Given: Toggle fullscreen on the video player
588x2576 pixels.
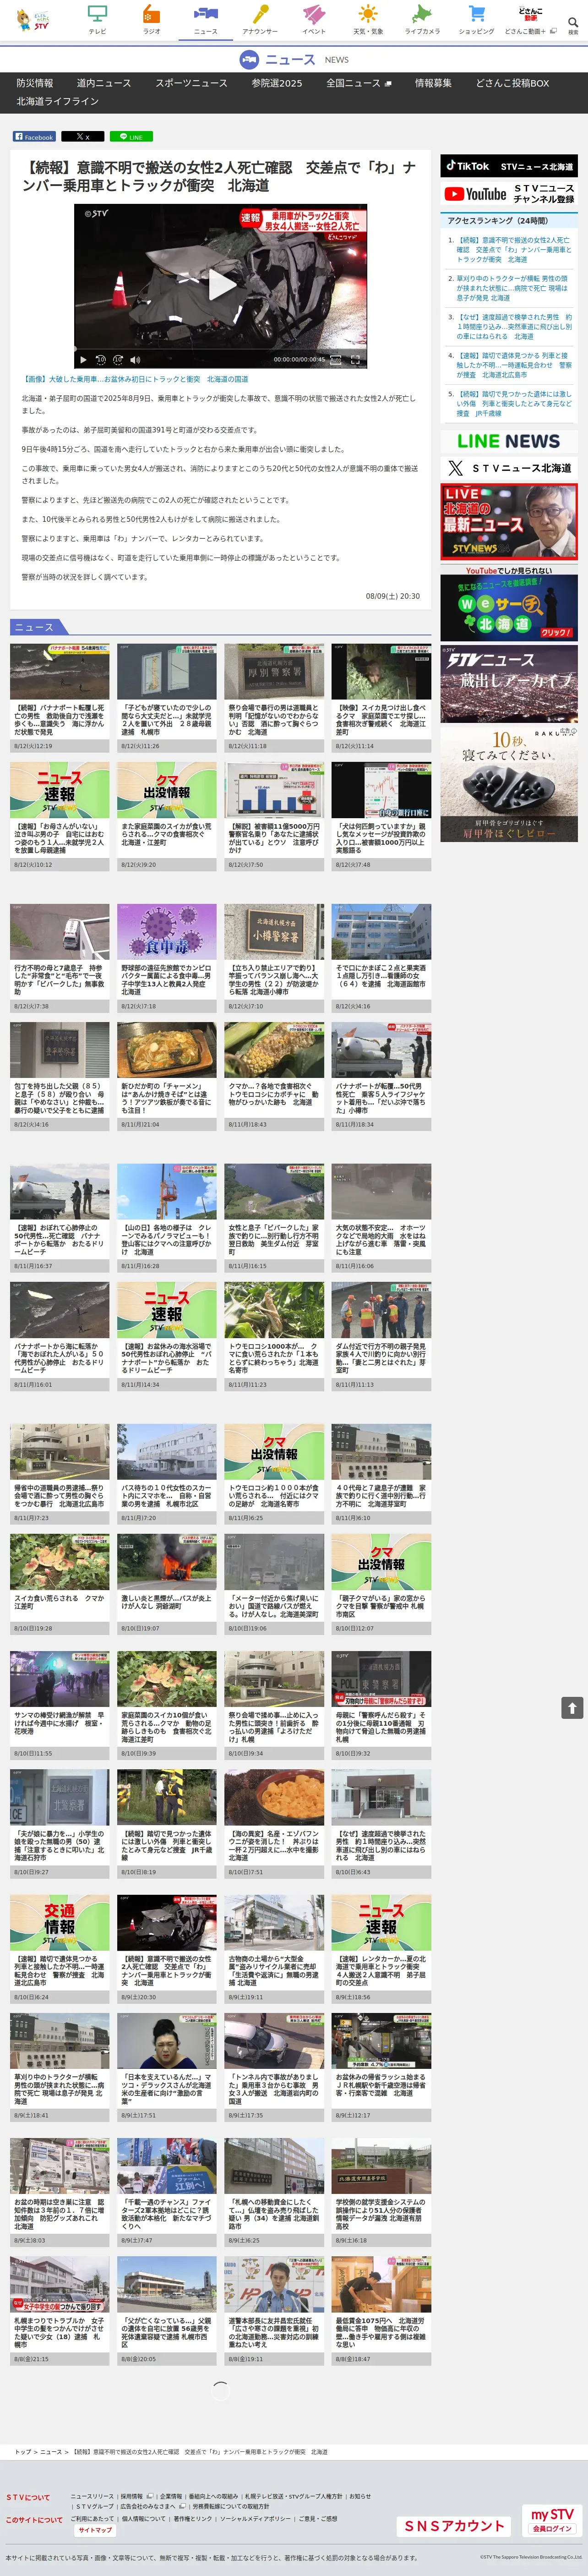Looking at the screenshot, I should [x=355, y=360].
